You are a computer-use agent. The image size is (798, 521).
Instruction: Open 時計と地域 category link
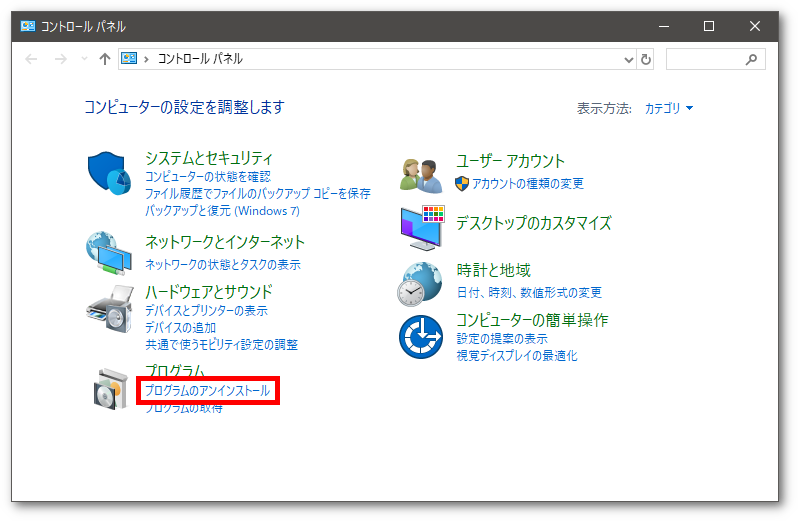pos(493,270)
